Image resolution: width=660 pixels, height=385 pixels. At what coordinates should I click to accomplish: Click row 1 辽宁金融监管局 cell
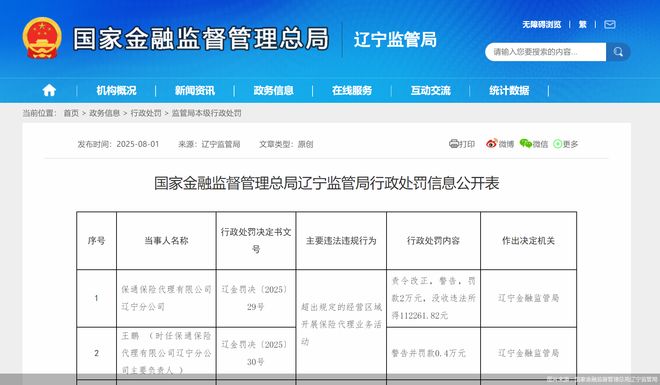coord(528,298)
